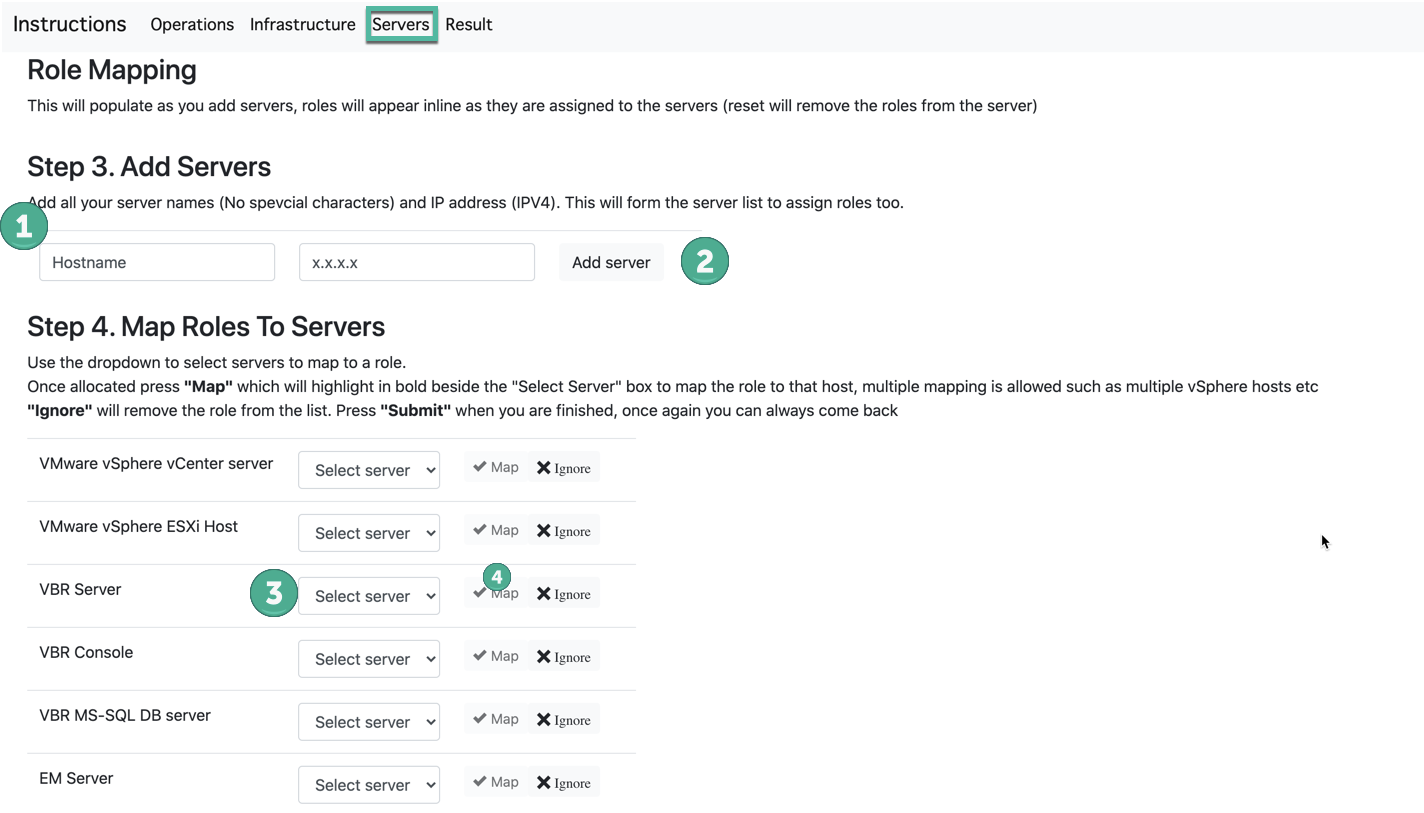Click the 'Step 3. Add Servers' heading

(x=149, y=166)
